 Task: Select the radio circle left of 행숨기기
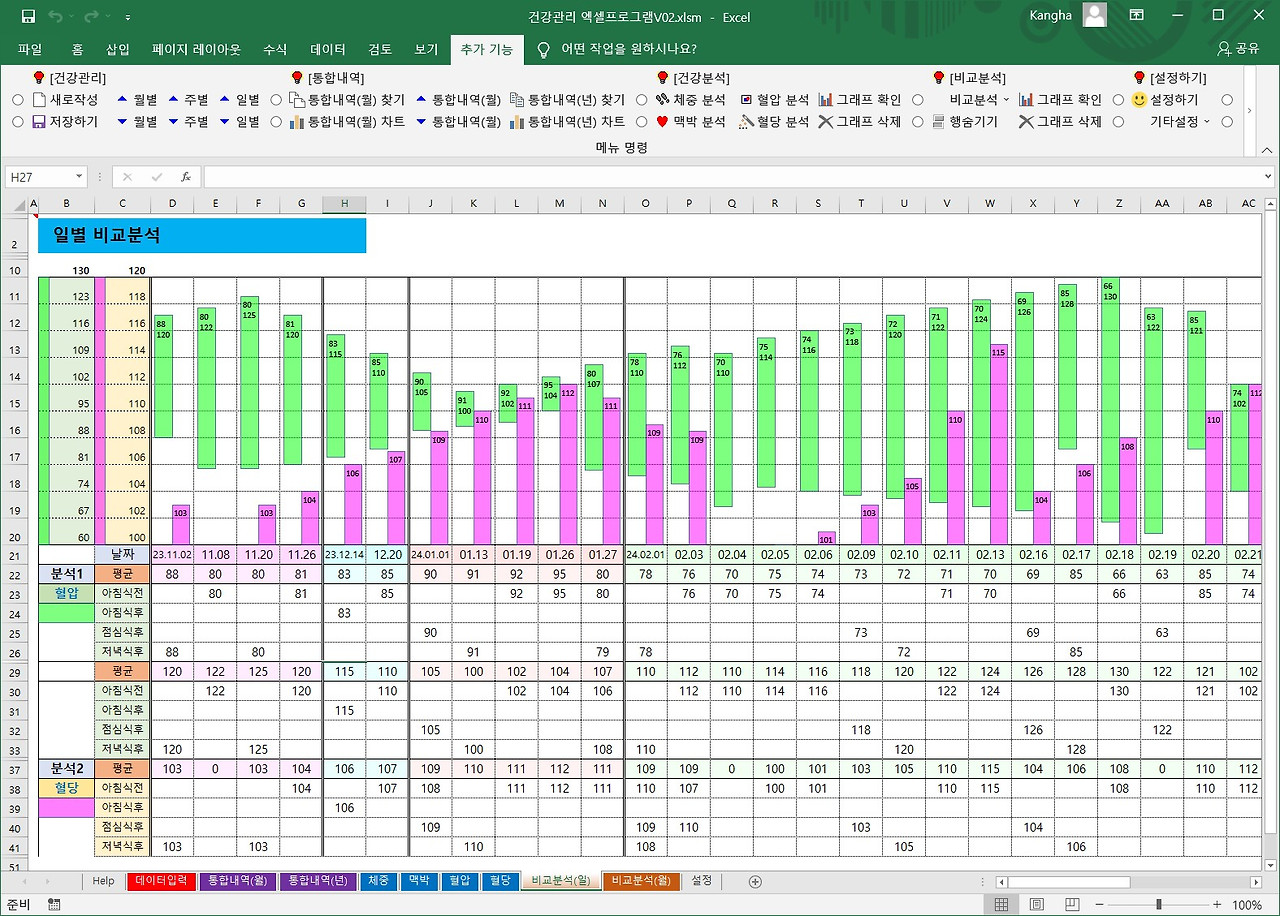pos(918,122)
